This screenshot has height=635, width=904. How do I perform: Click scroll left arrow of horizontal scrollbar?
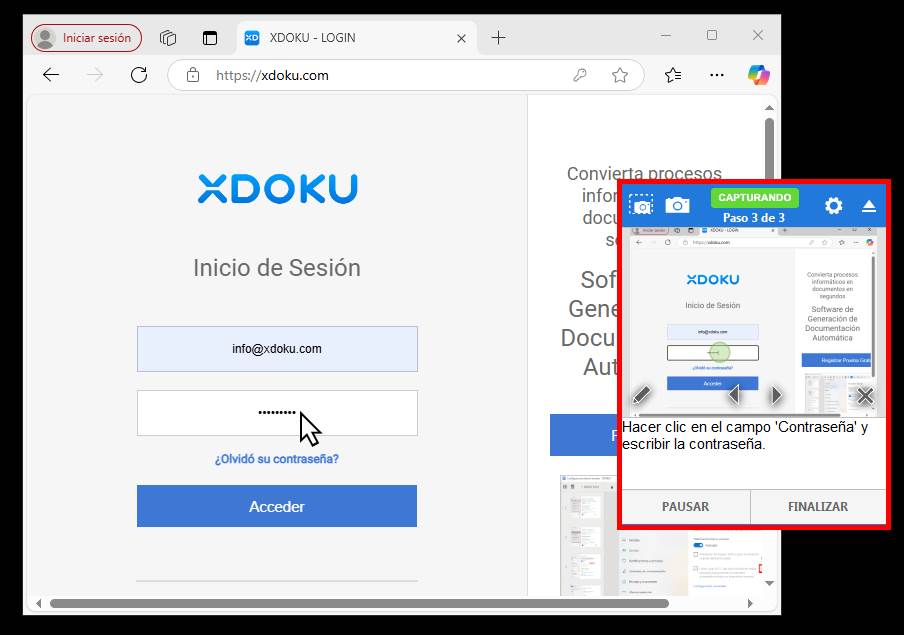click(x=39, y=603)
